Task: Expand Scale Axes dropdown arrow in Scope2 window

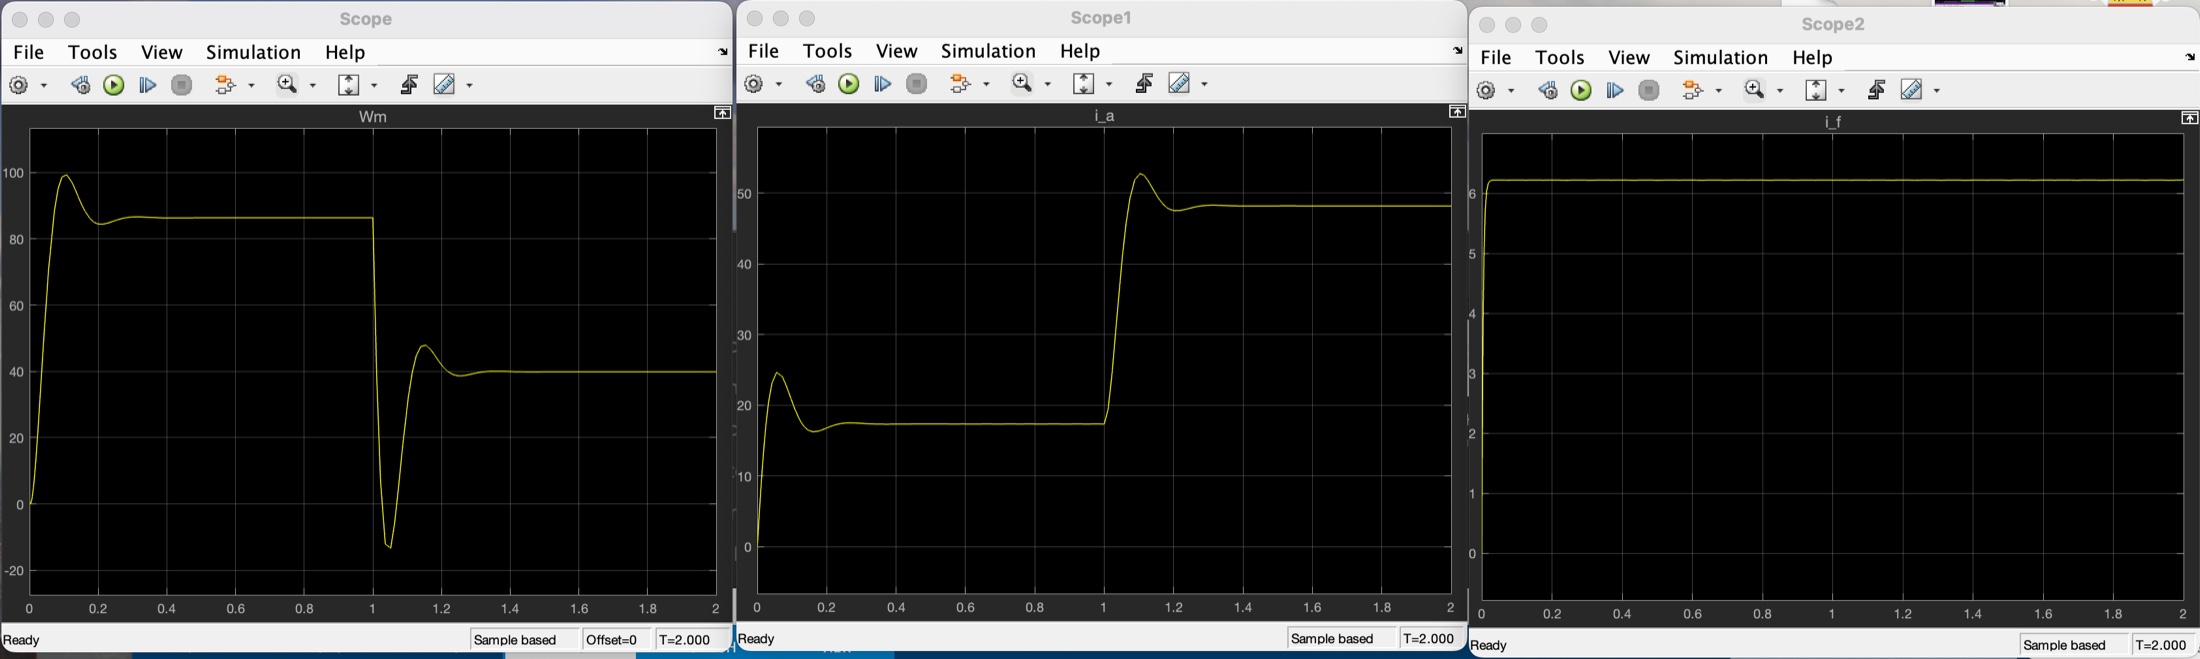Action: [1841, 92]
